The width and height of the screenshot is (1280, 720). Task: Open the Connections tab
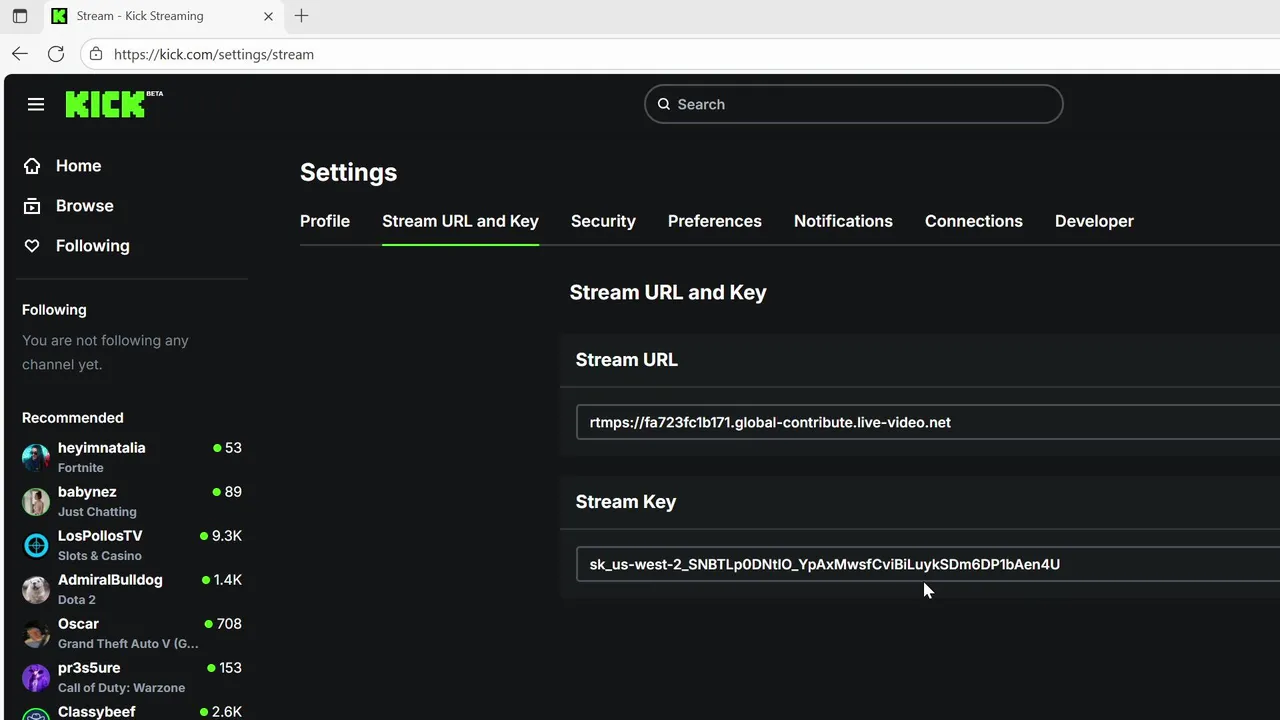(974, 221)
